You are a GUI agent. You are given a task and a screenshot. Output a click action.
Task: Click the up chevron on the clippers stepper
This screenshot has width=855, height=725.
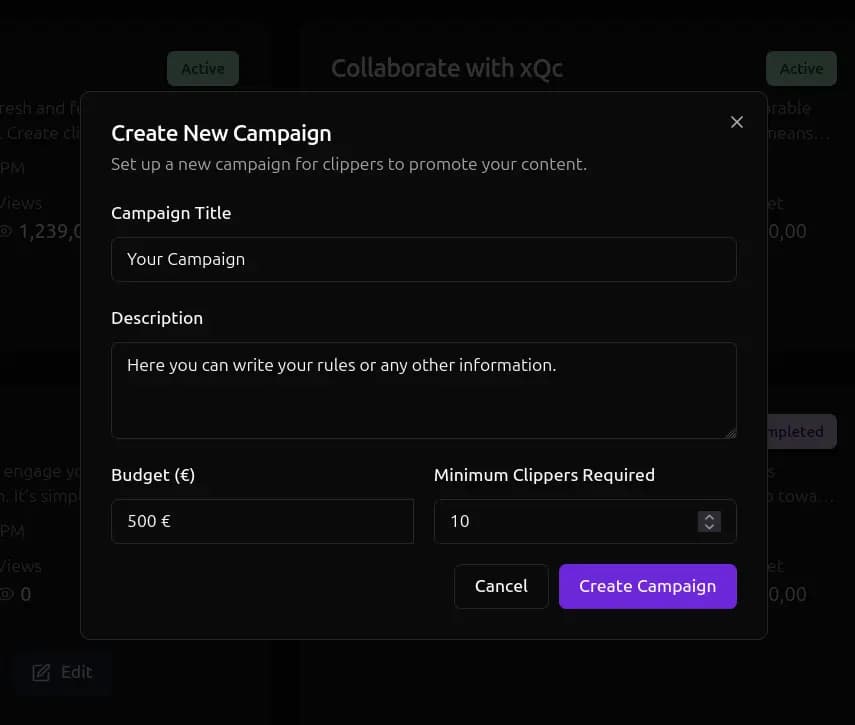[x=709, y=517]
